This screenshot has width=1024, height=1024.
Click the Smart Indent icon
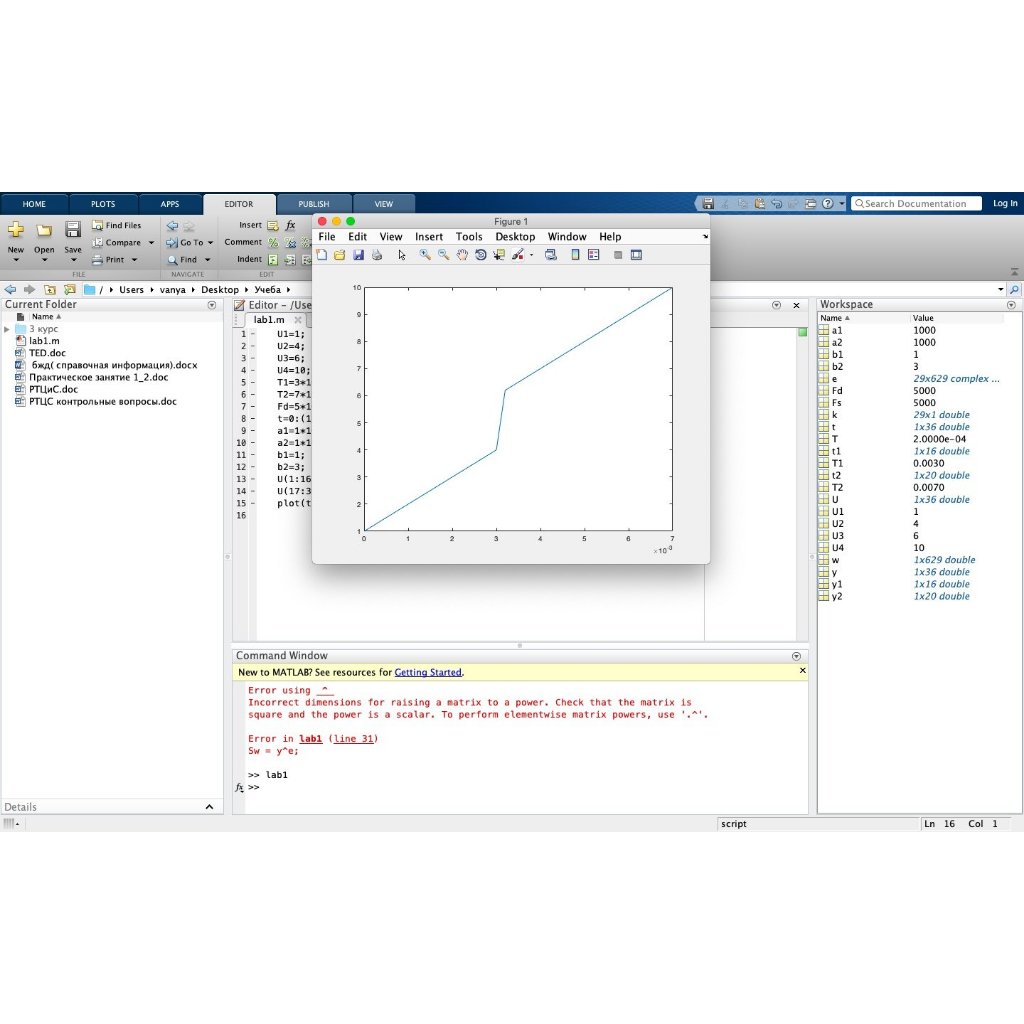click(273, 260)
